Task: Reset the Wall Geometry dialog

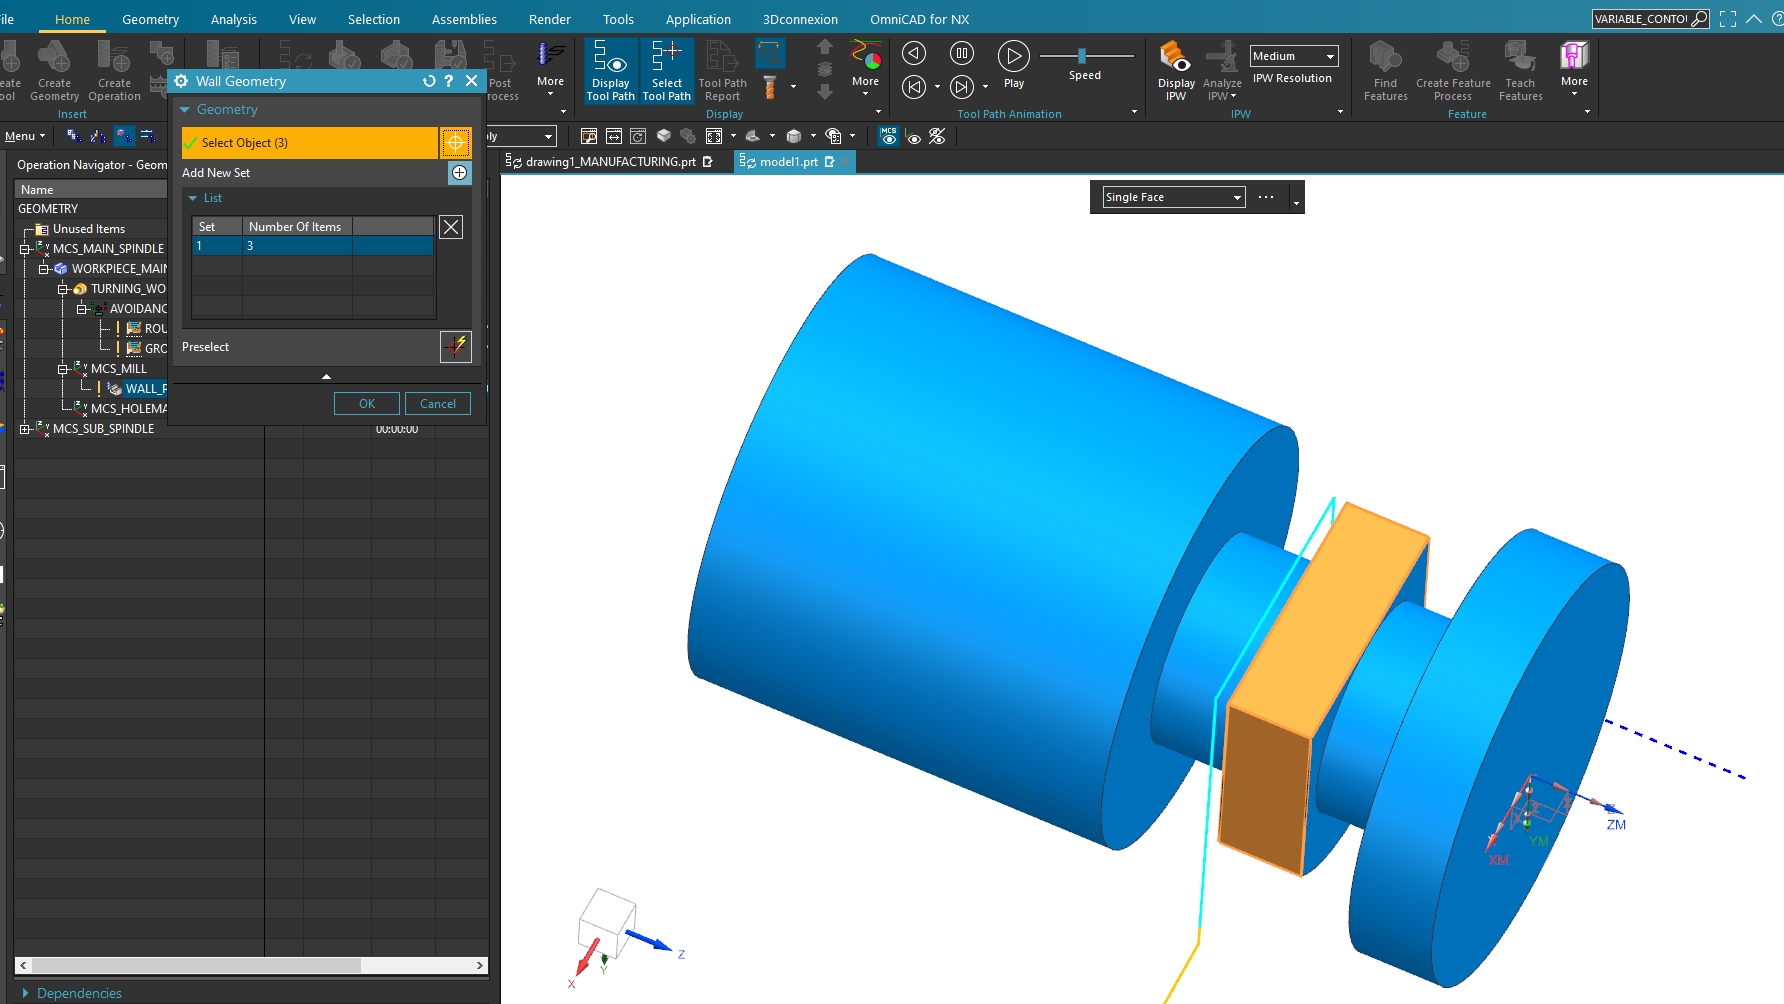Action: click(429, 81)
